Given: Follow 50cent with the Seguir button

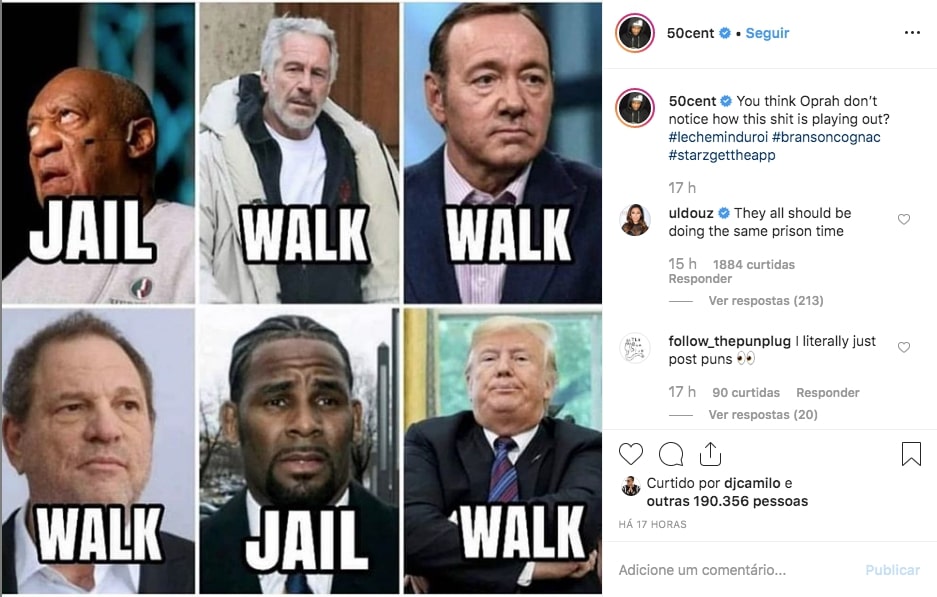Looking at the screenshot, I should (x=767, y=33).
